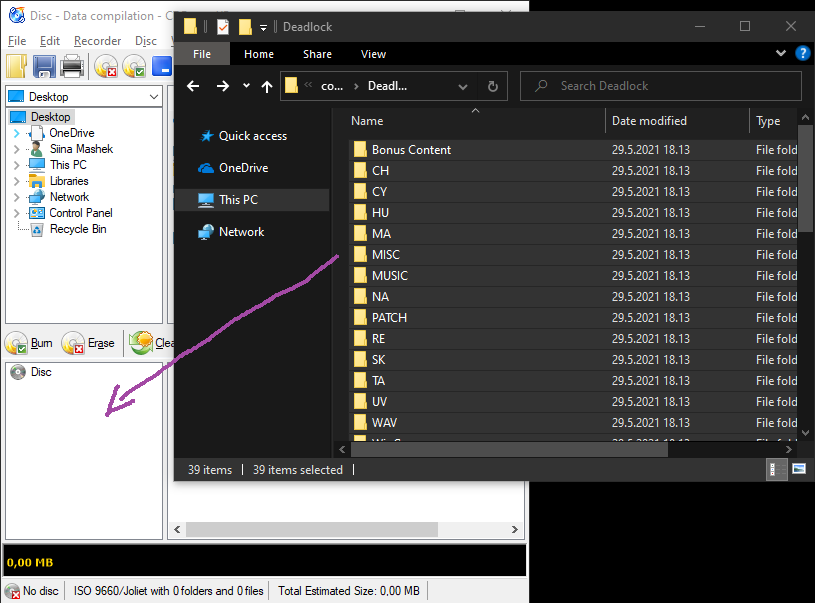Click the MUSIC folder row
The height and width of the screenshot is (603, 815).
click(x=572, y=276)
